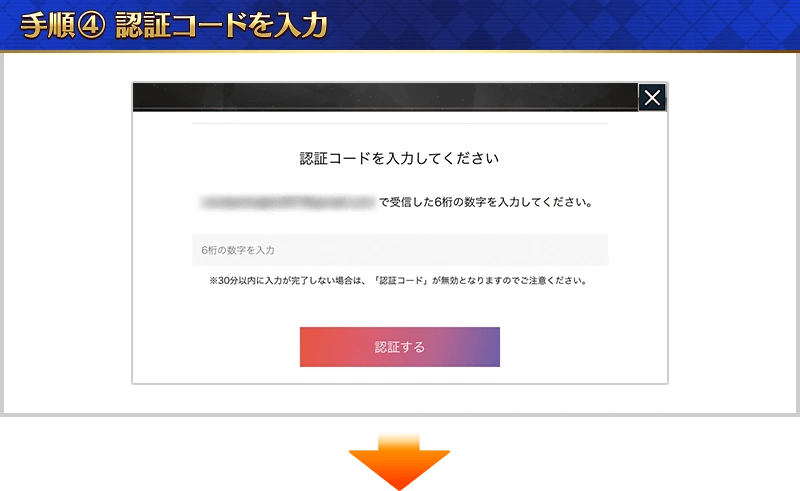This screenshot has height=491, width=800.
Task: Click the quoted 「認証コード」 phrase in note
Action: click(401, 281)
